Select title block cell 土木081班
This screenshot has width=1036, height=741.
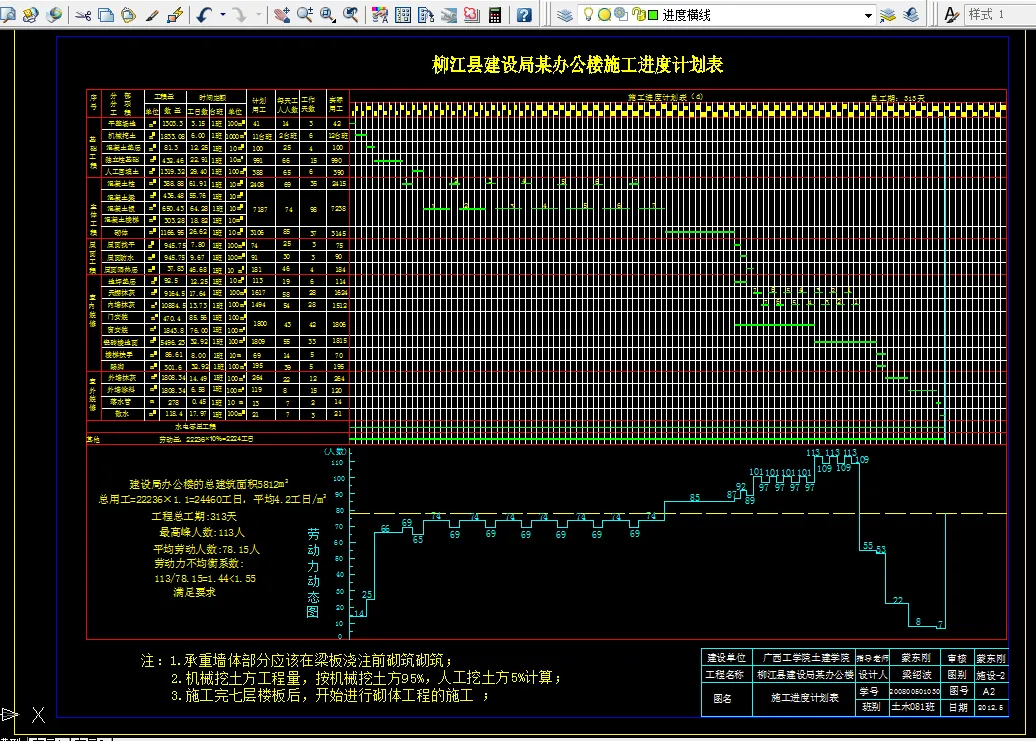pyautogui.click(x=914, y=707)
